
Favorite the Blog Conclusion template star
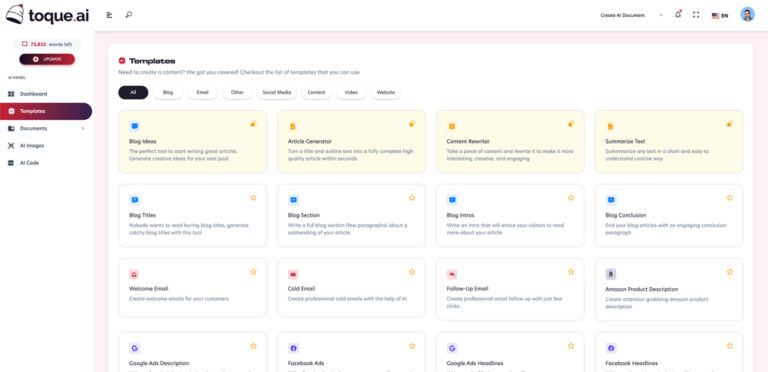pyautogui.click(x=730, y=198)
